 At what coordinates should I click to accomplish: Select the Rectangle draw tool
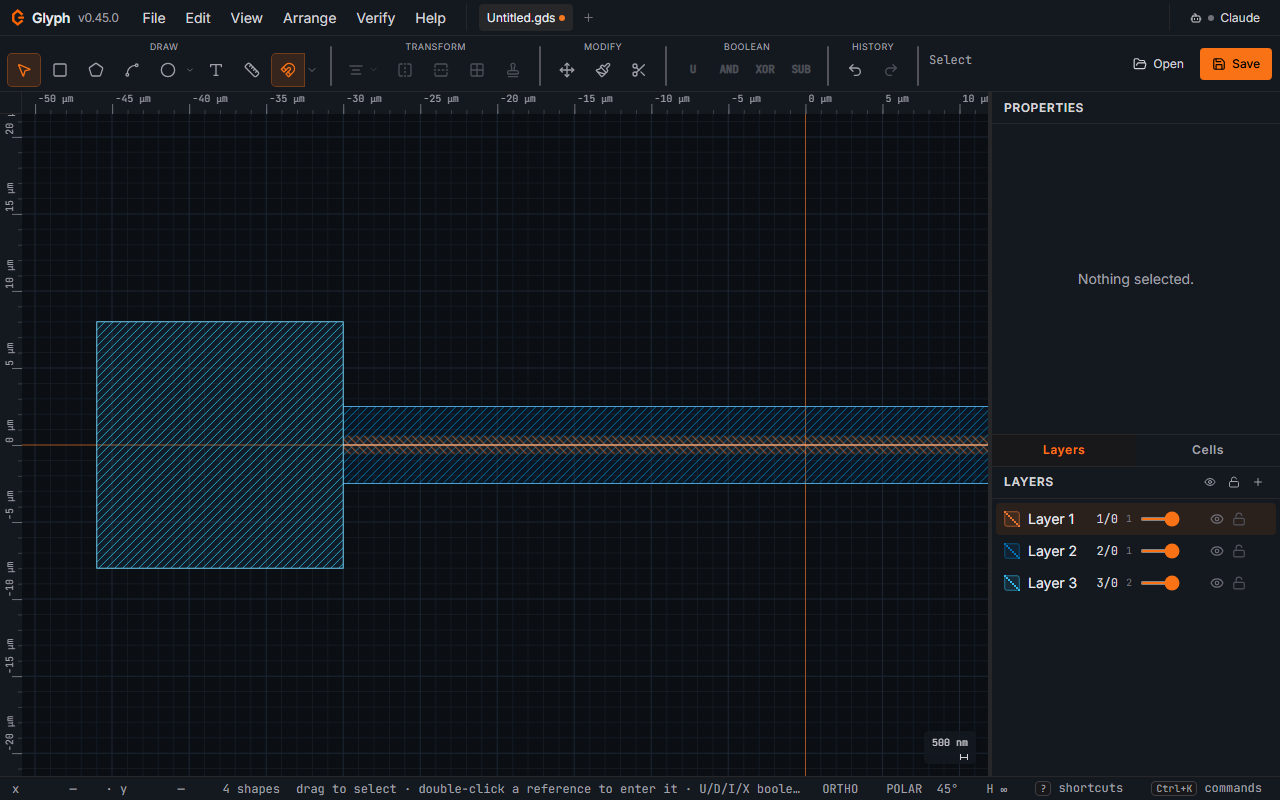pyautogui.click(x=60, y=70)
